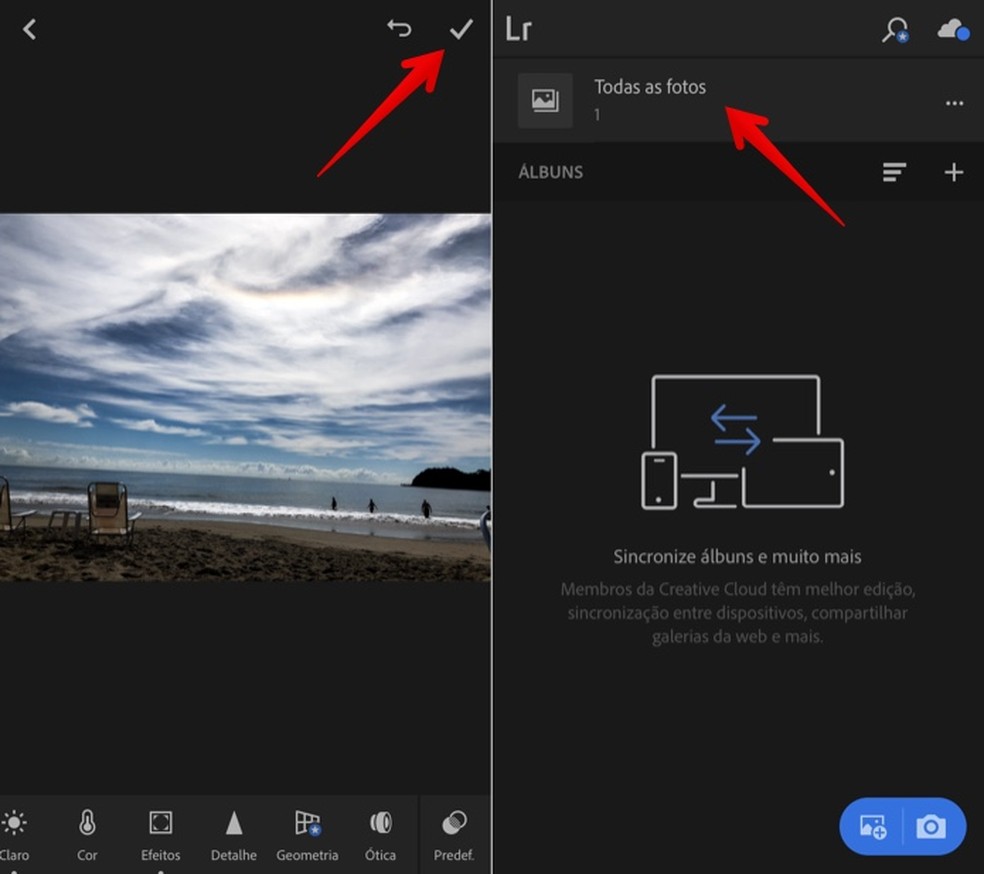Select the Geometria premium tool
Image resolution: width=984 pixels, height=874 pixels.
tap(307, 834)
